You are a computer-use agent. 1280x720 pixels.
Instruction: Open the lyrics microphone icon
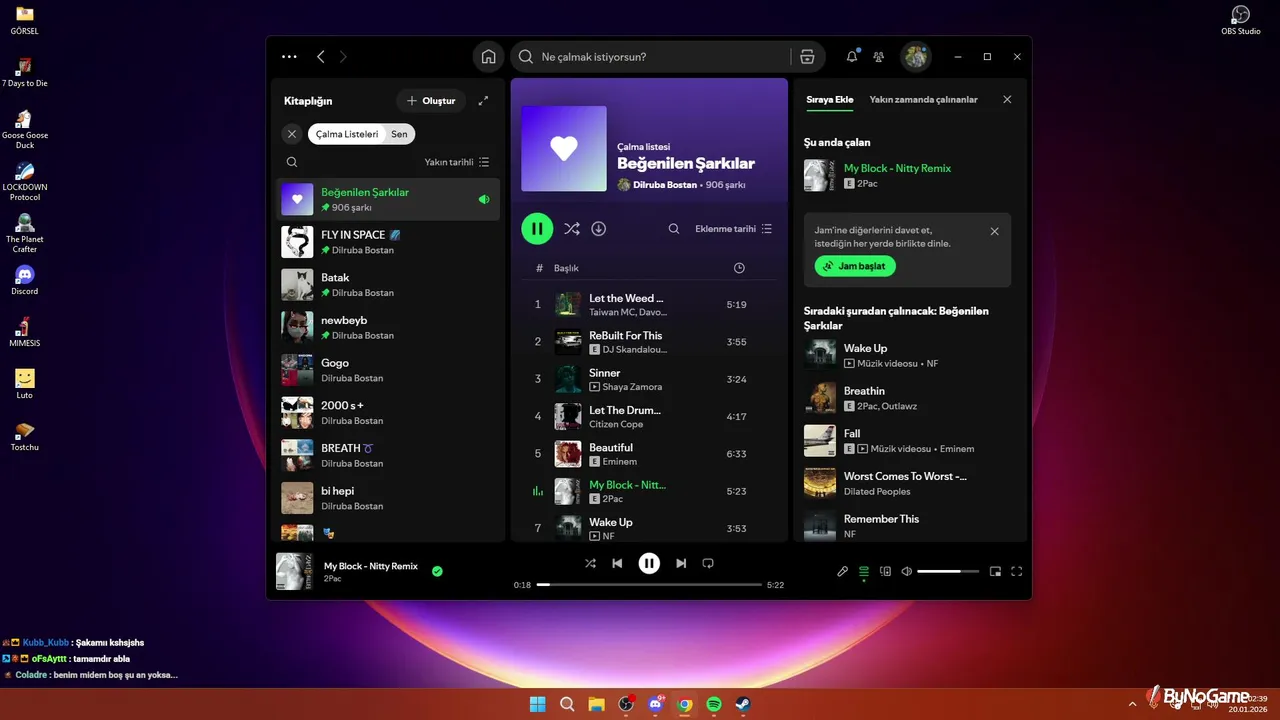click(x=842, y=572)
